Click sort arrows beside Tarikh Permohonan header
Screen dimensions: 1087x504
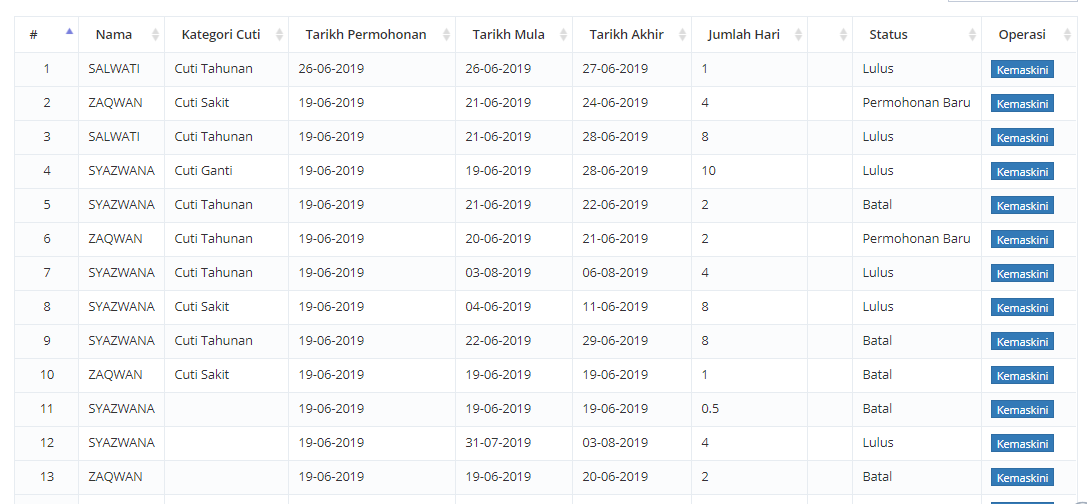445,35
